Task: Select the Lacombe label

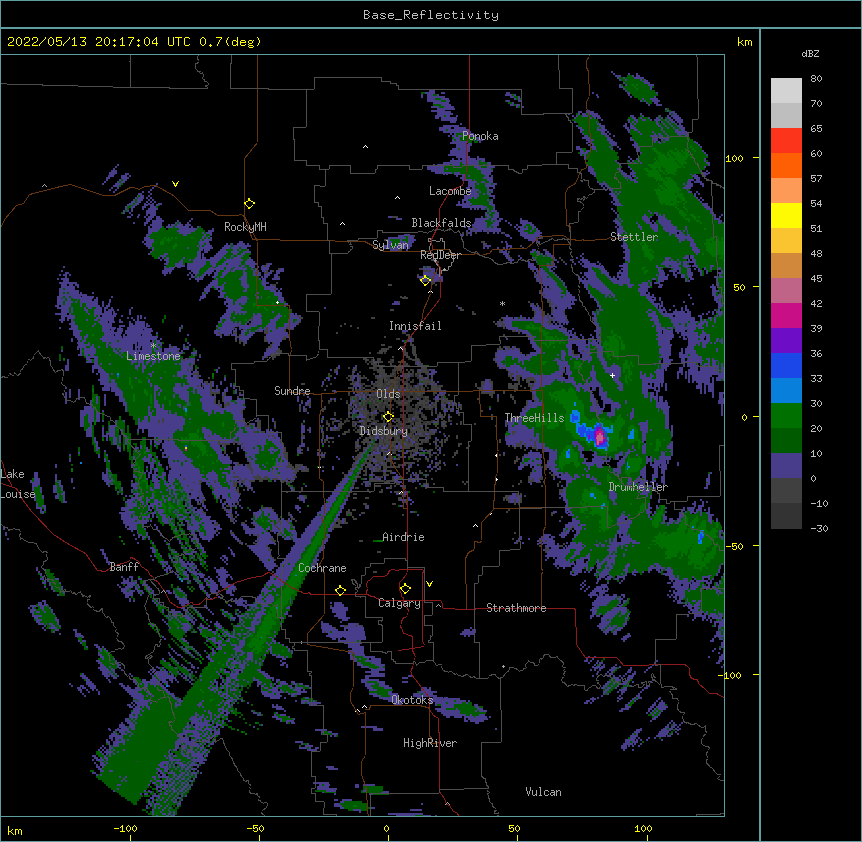Action: click(450, 191)
